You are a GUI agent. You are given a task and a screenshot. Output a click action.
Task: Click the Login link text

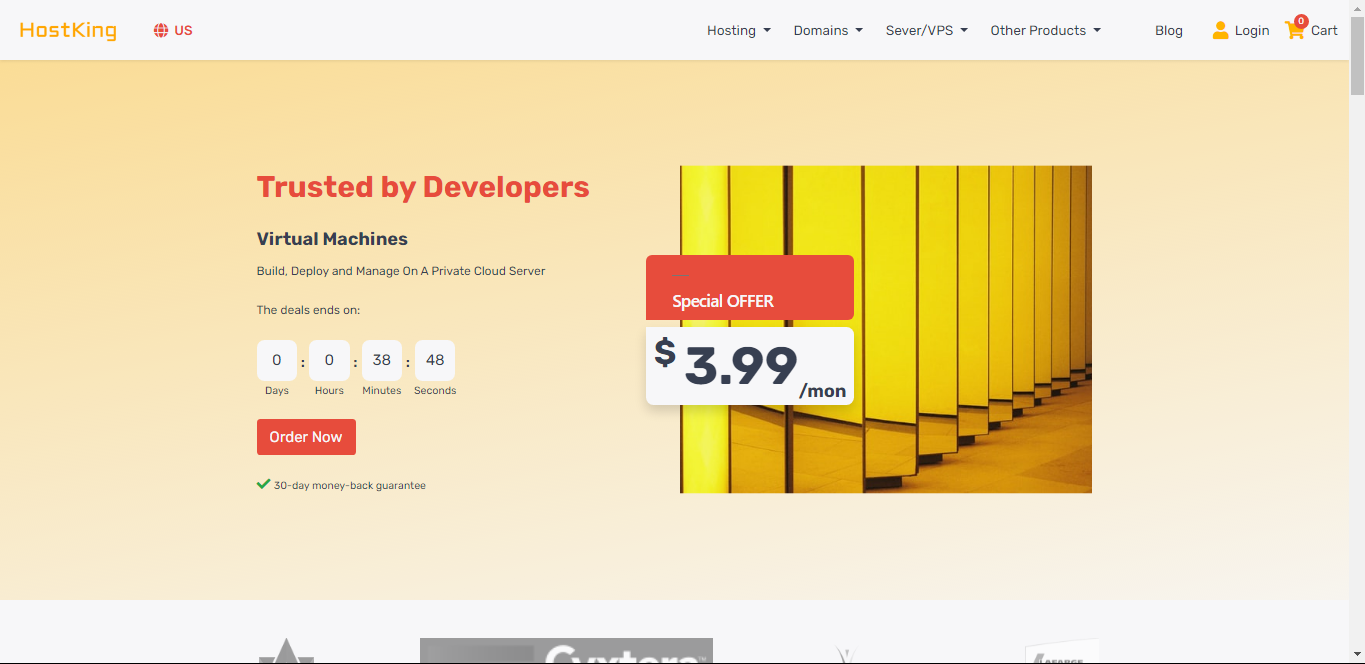(x=1251, y=30)
